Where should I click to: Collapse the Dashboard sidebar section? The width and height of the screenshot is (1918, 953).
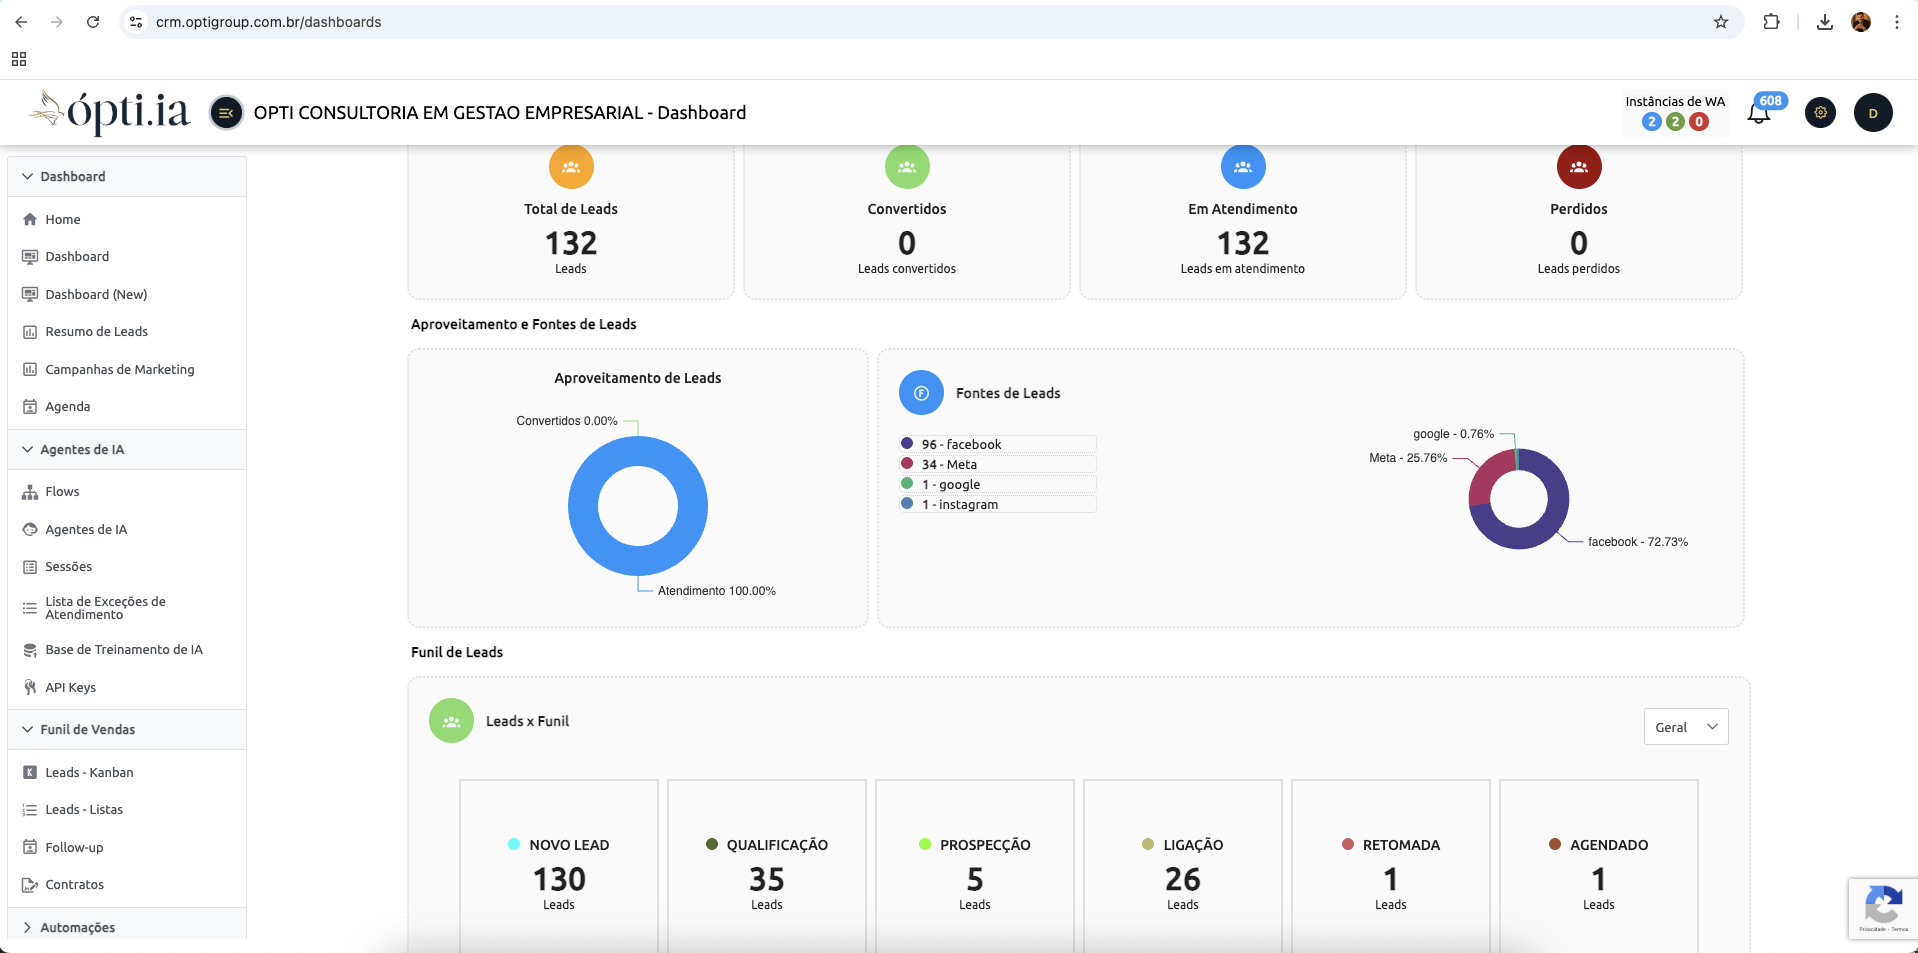[x=72, y=176]
